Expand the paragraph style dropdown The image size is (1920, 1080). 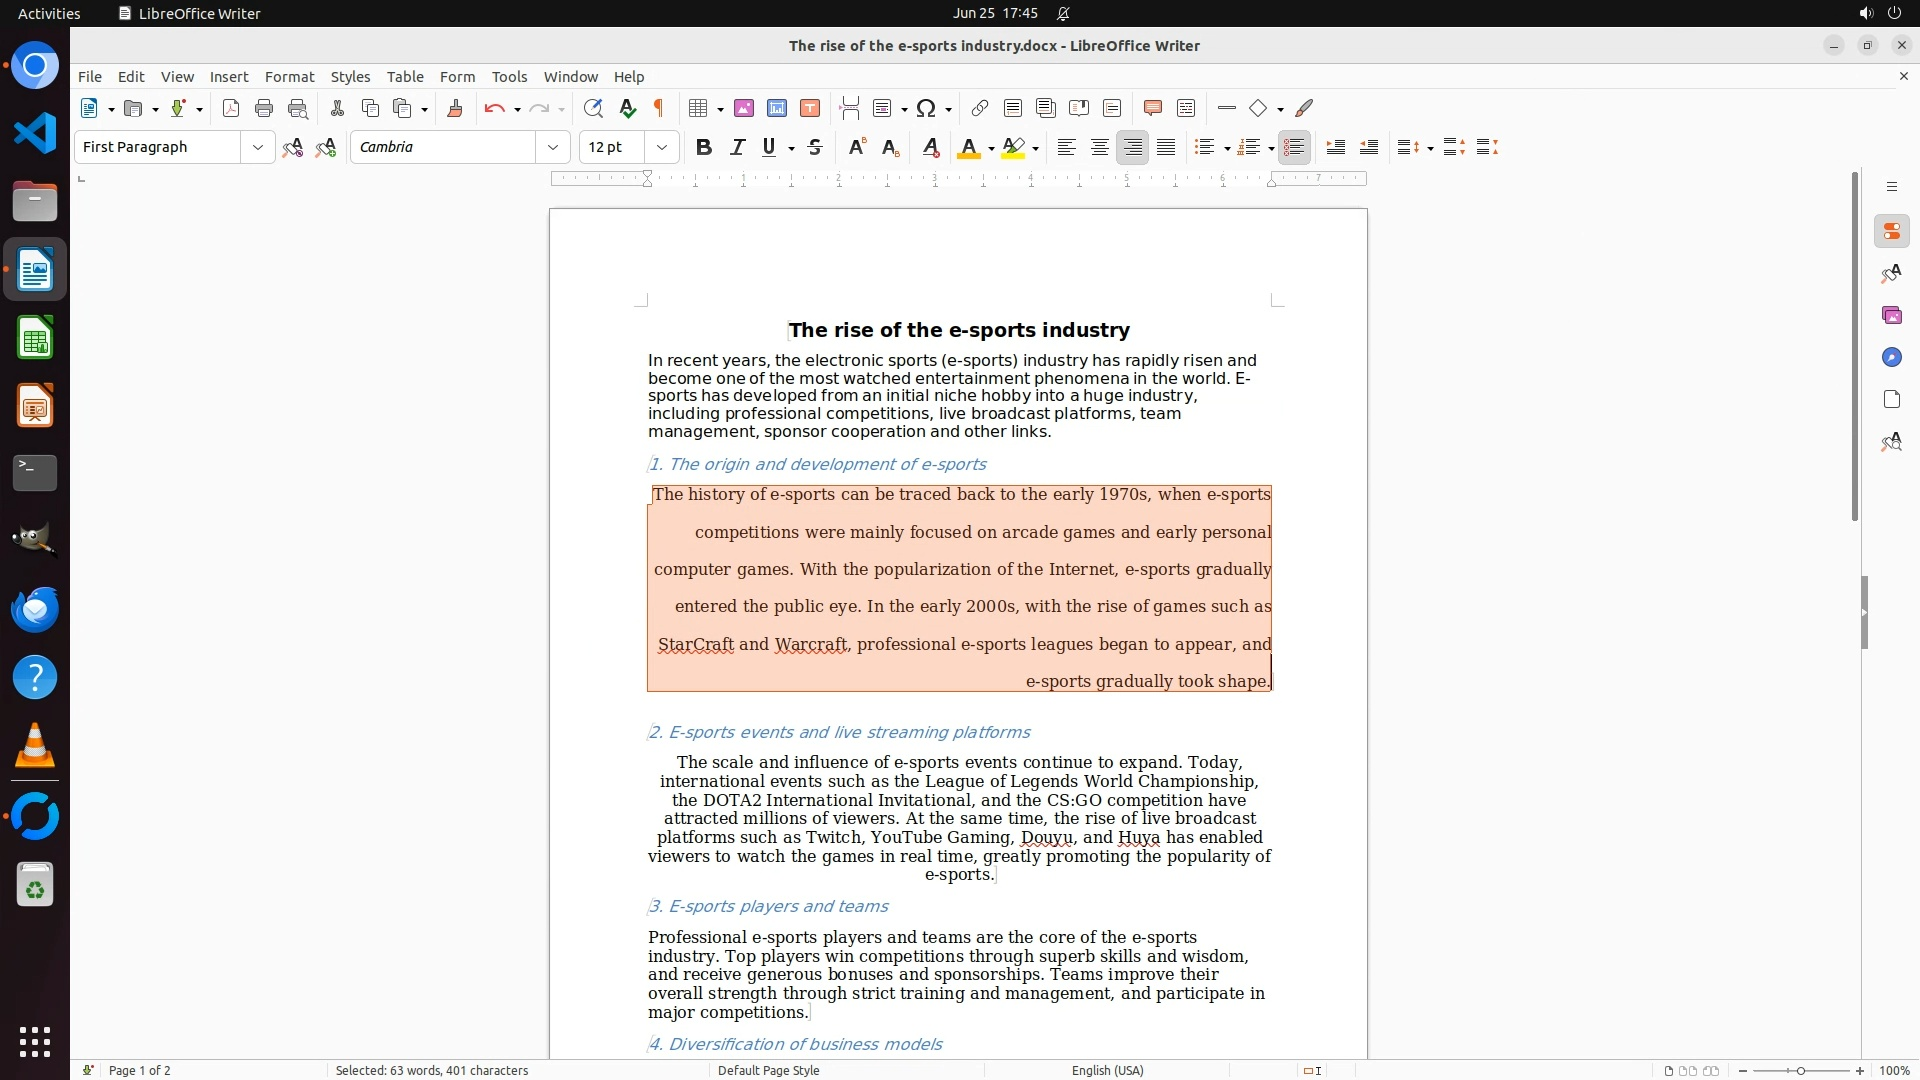point(257,147)
